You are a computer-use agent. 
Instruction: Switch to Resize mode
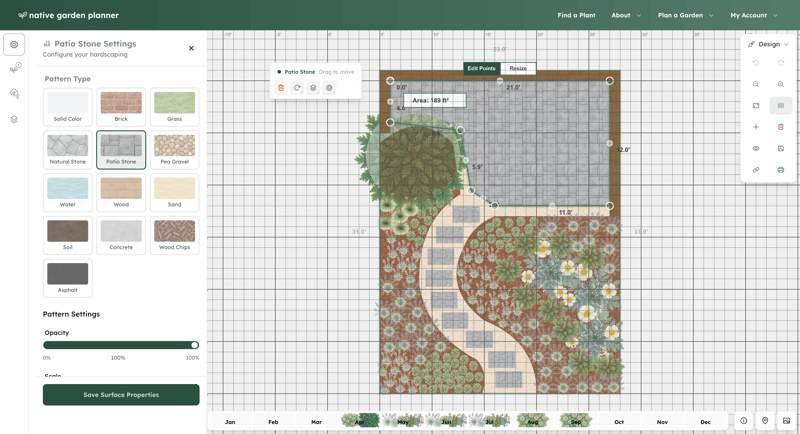pos(518,69)
